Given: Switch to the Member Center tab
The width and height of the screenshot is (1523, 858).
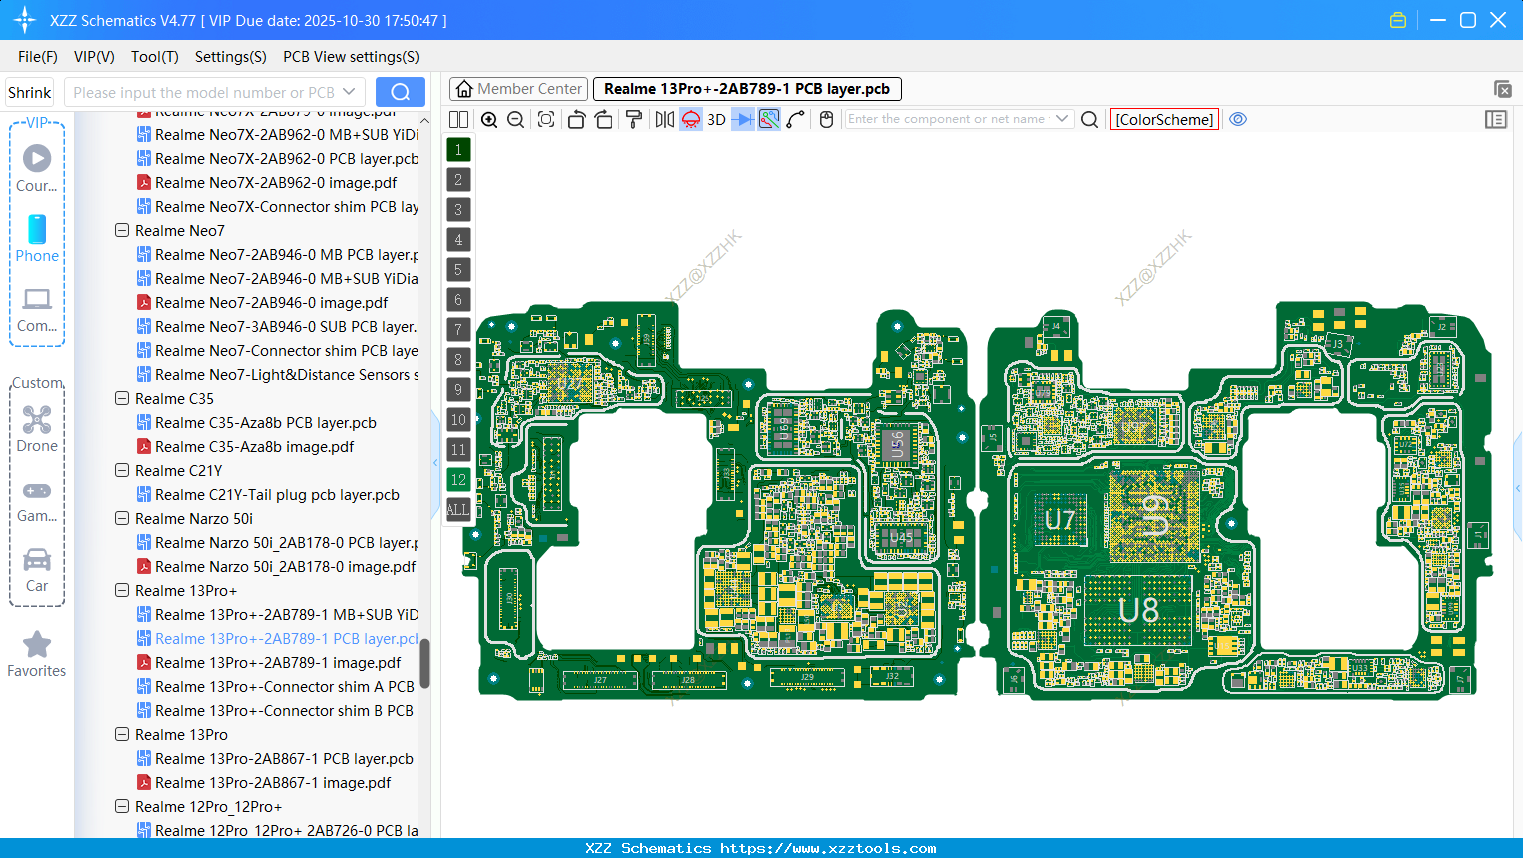Looking at the screenshot, I should point(519,89).
